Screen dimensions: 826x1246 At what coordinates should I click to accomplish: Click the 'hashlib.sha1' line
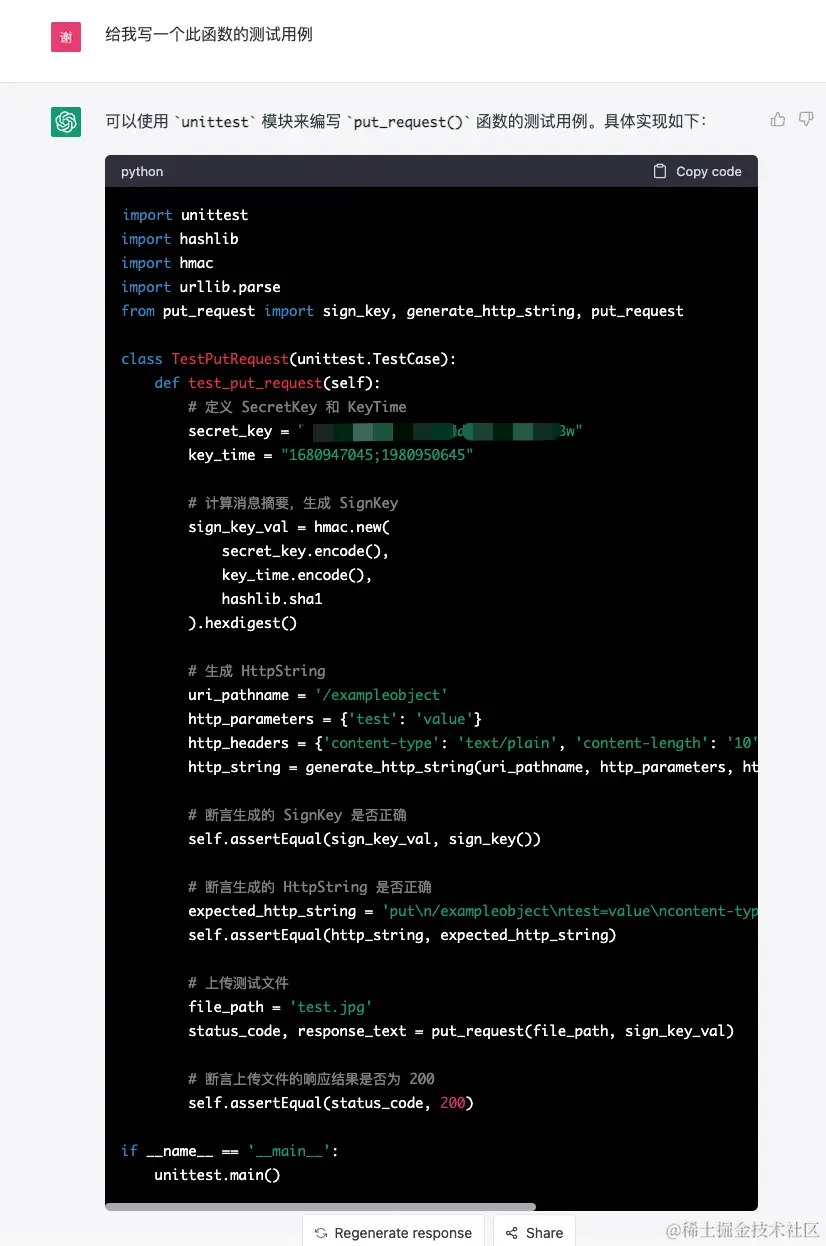pos(272,599)
